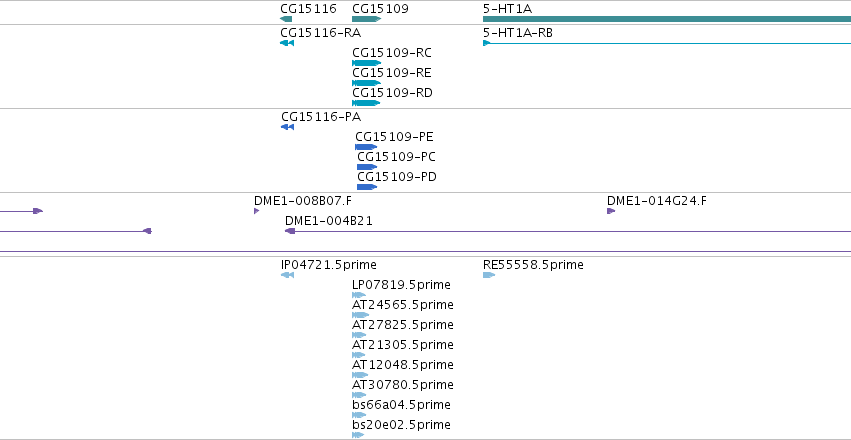
Task: Select the IP04721.5prime EST glyph
Action: pyautogui.click(x=288, y=275)
